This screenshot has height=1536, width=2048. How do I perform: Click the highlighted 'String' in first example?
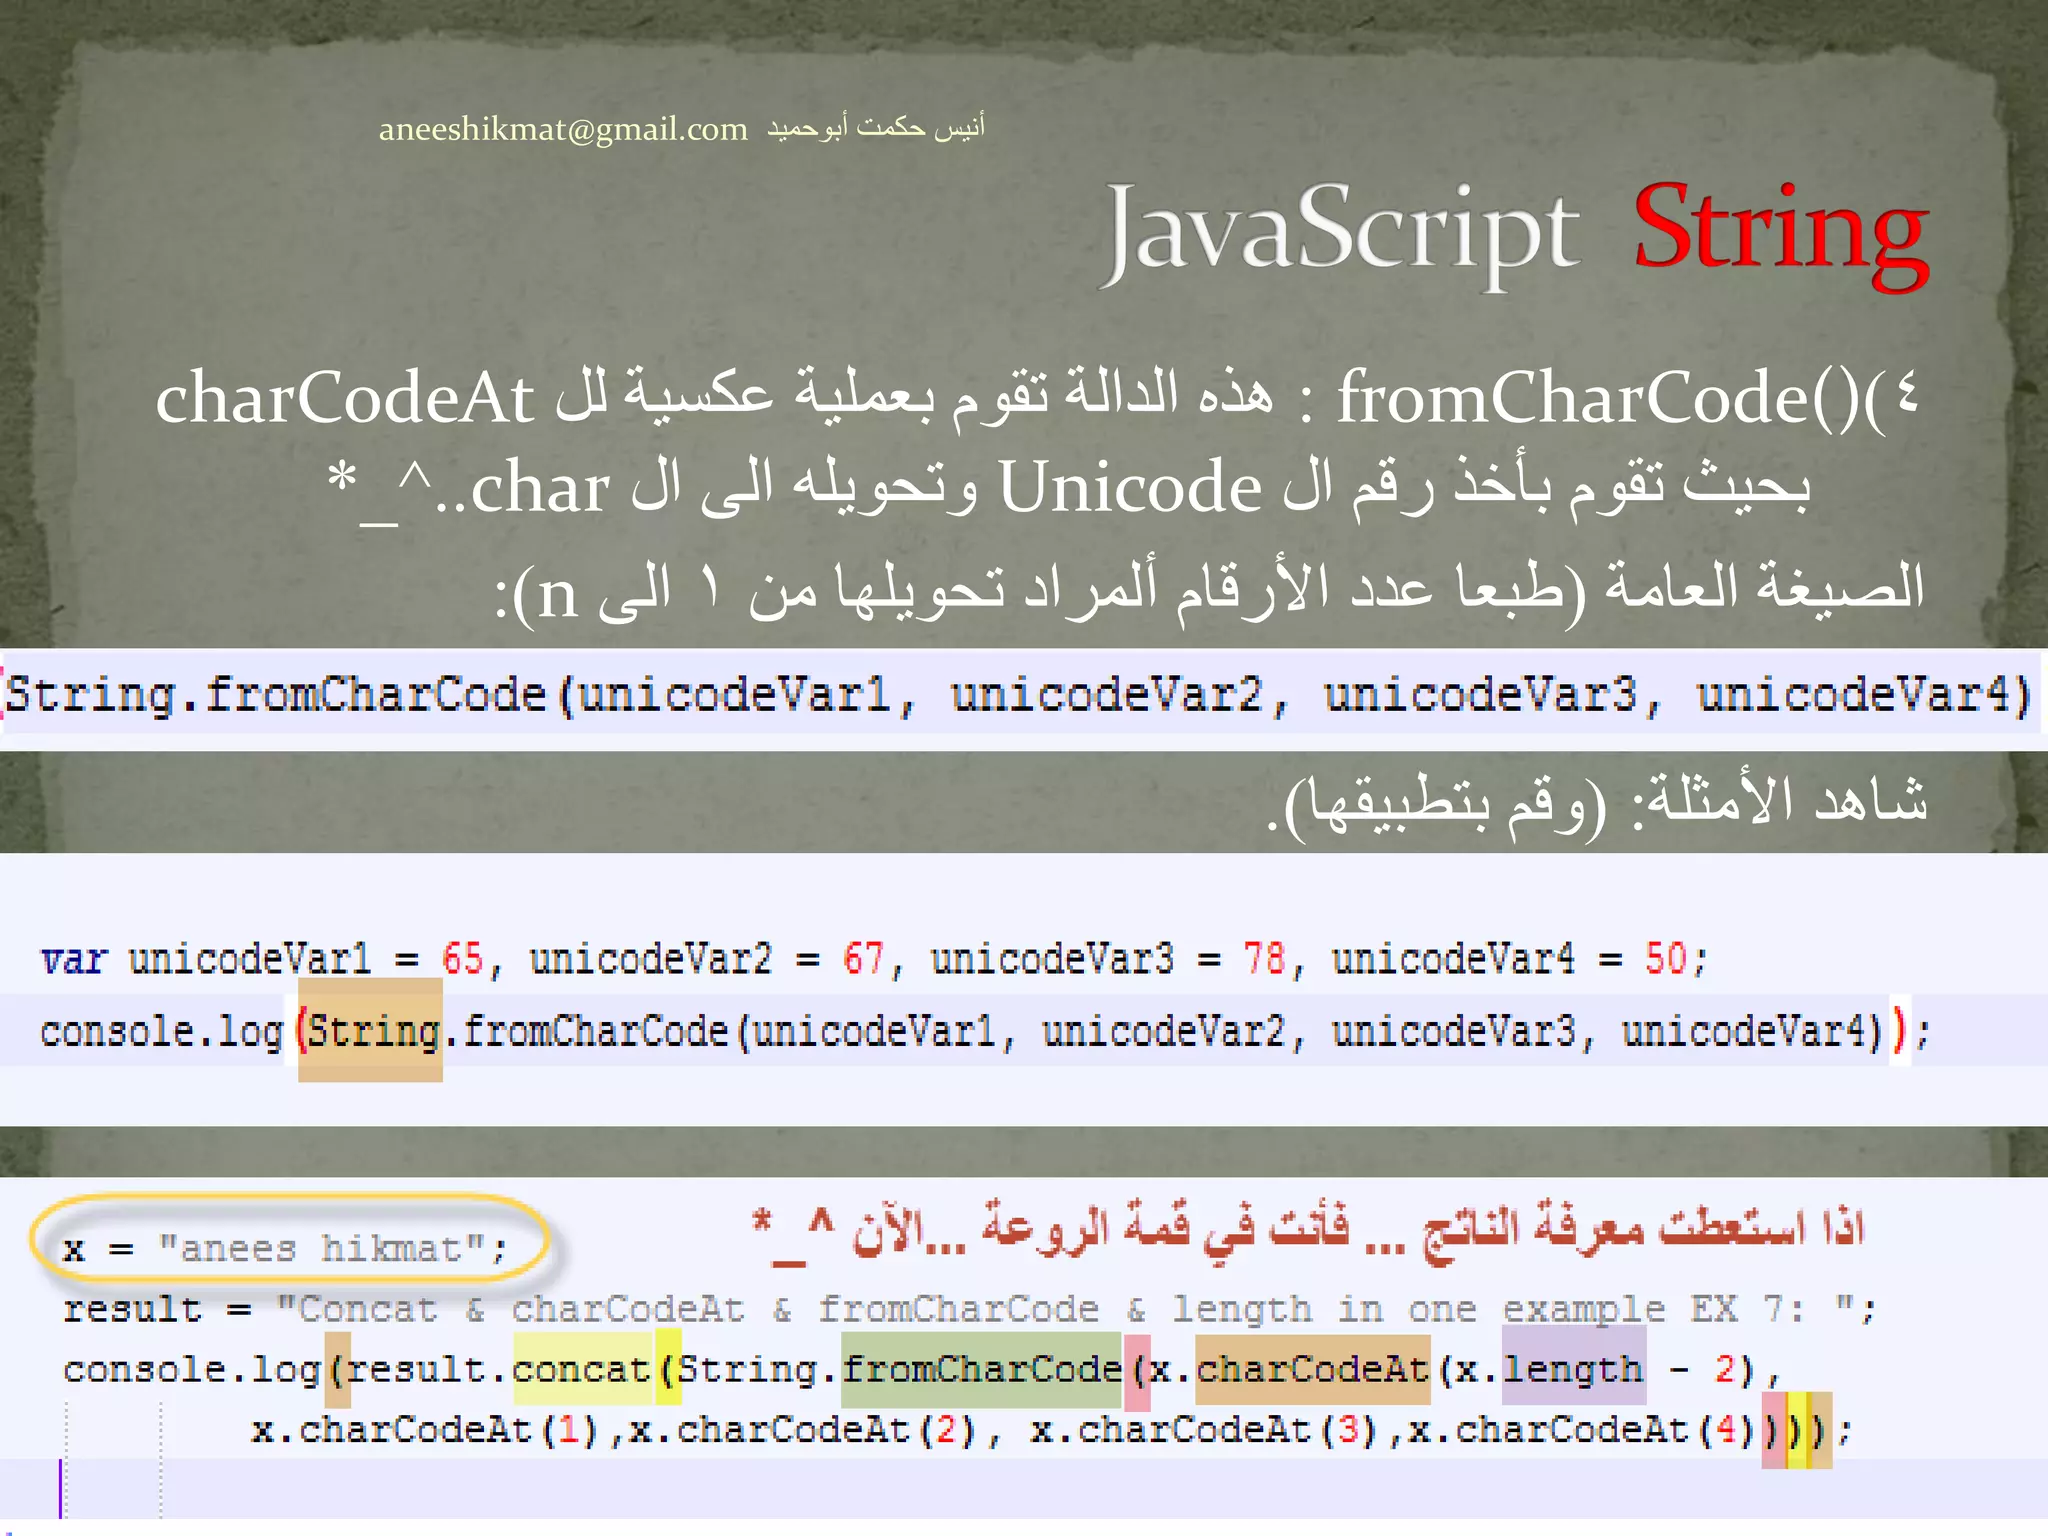point(373,1031)
